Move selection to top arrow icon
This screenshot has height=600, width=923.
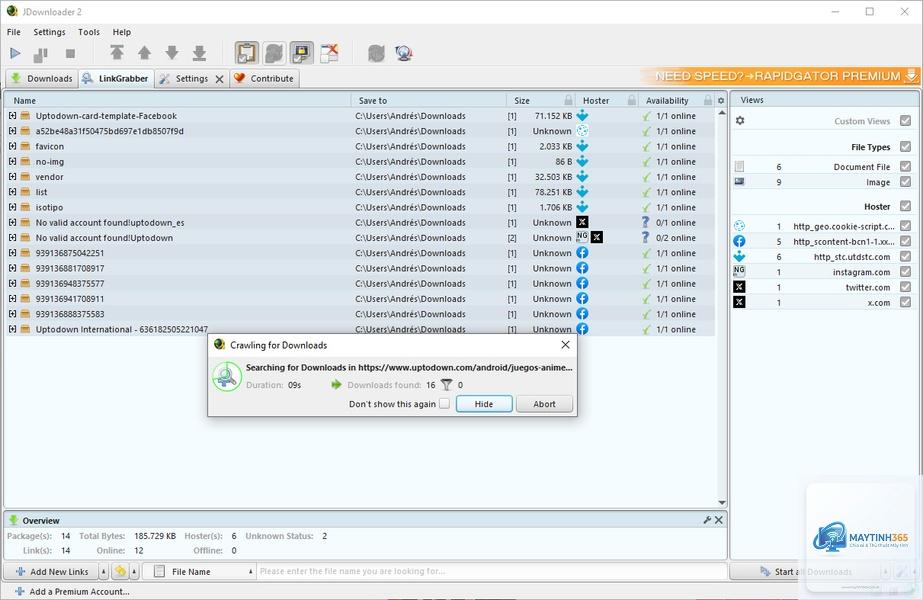click(x=117, y=53)
